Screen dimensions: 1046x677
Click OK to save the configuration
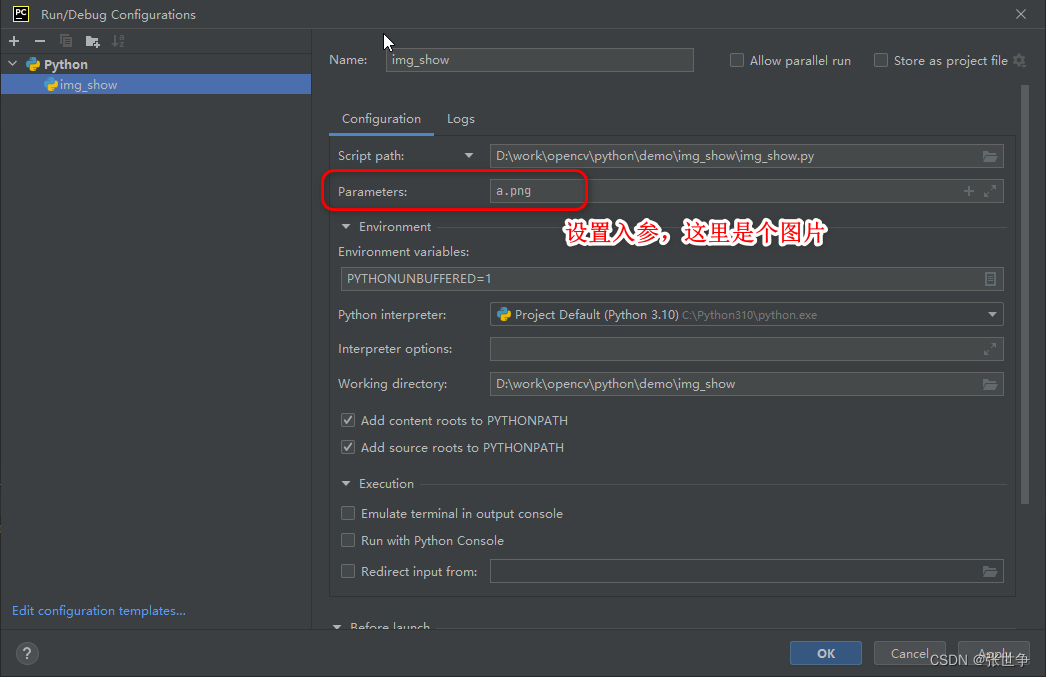pyautogui.click(x=825, y=652)
